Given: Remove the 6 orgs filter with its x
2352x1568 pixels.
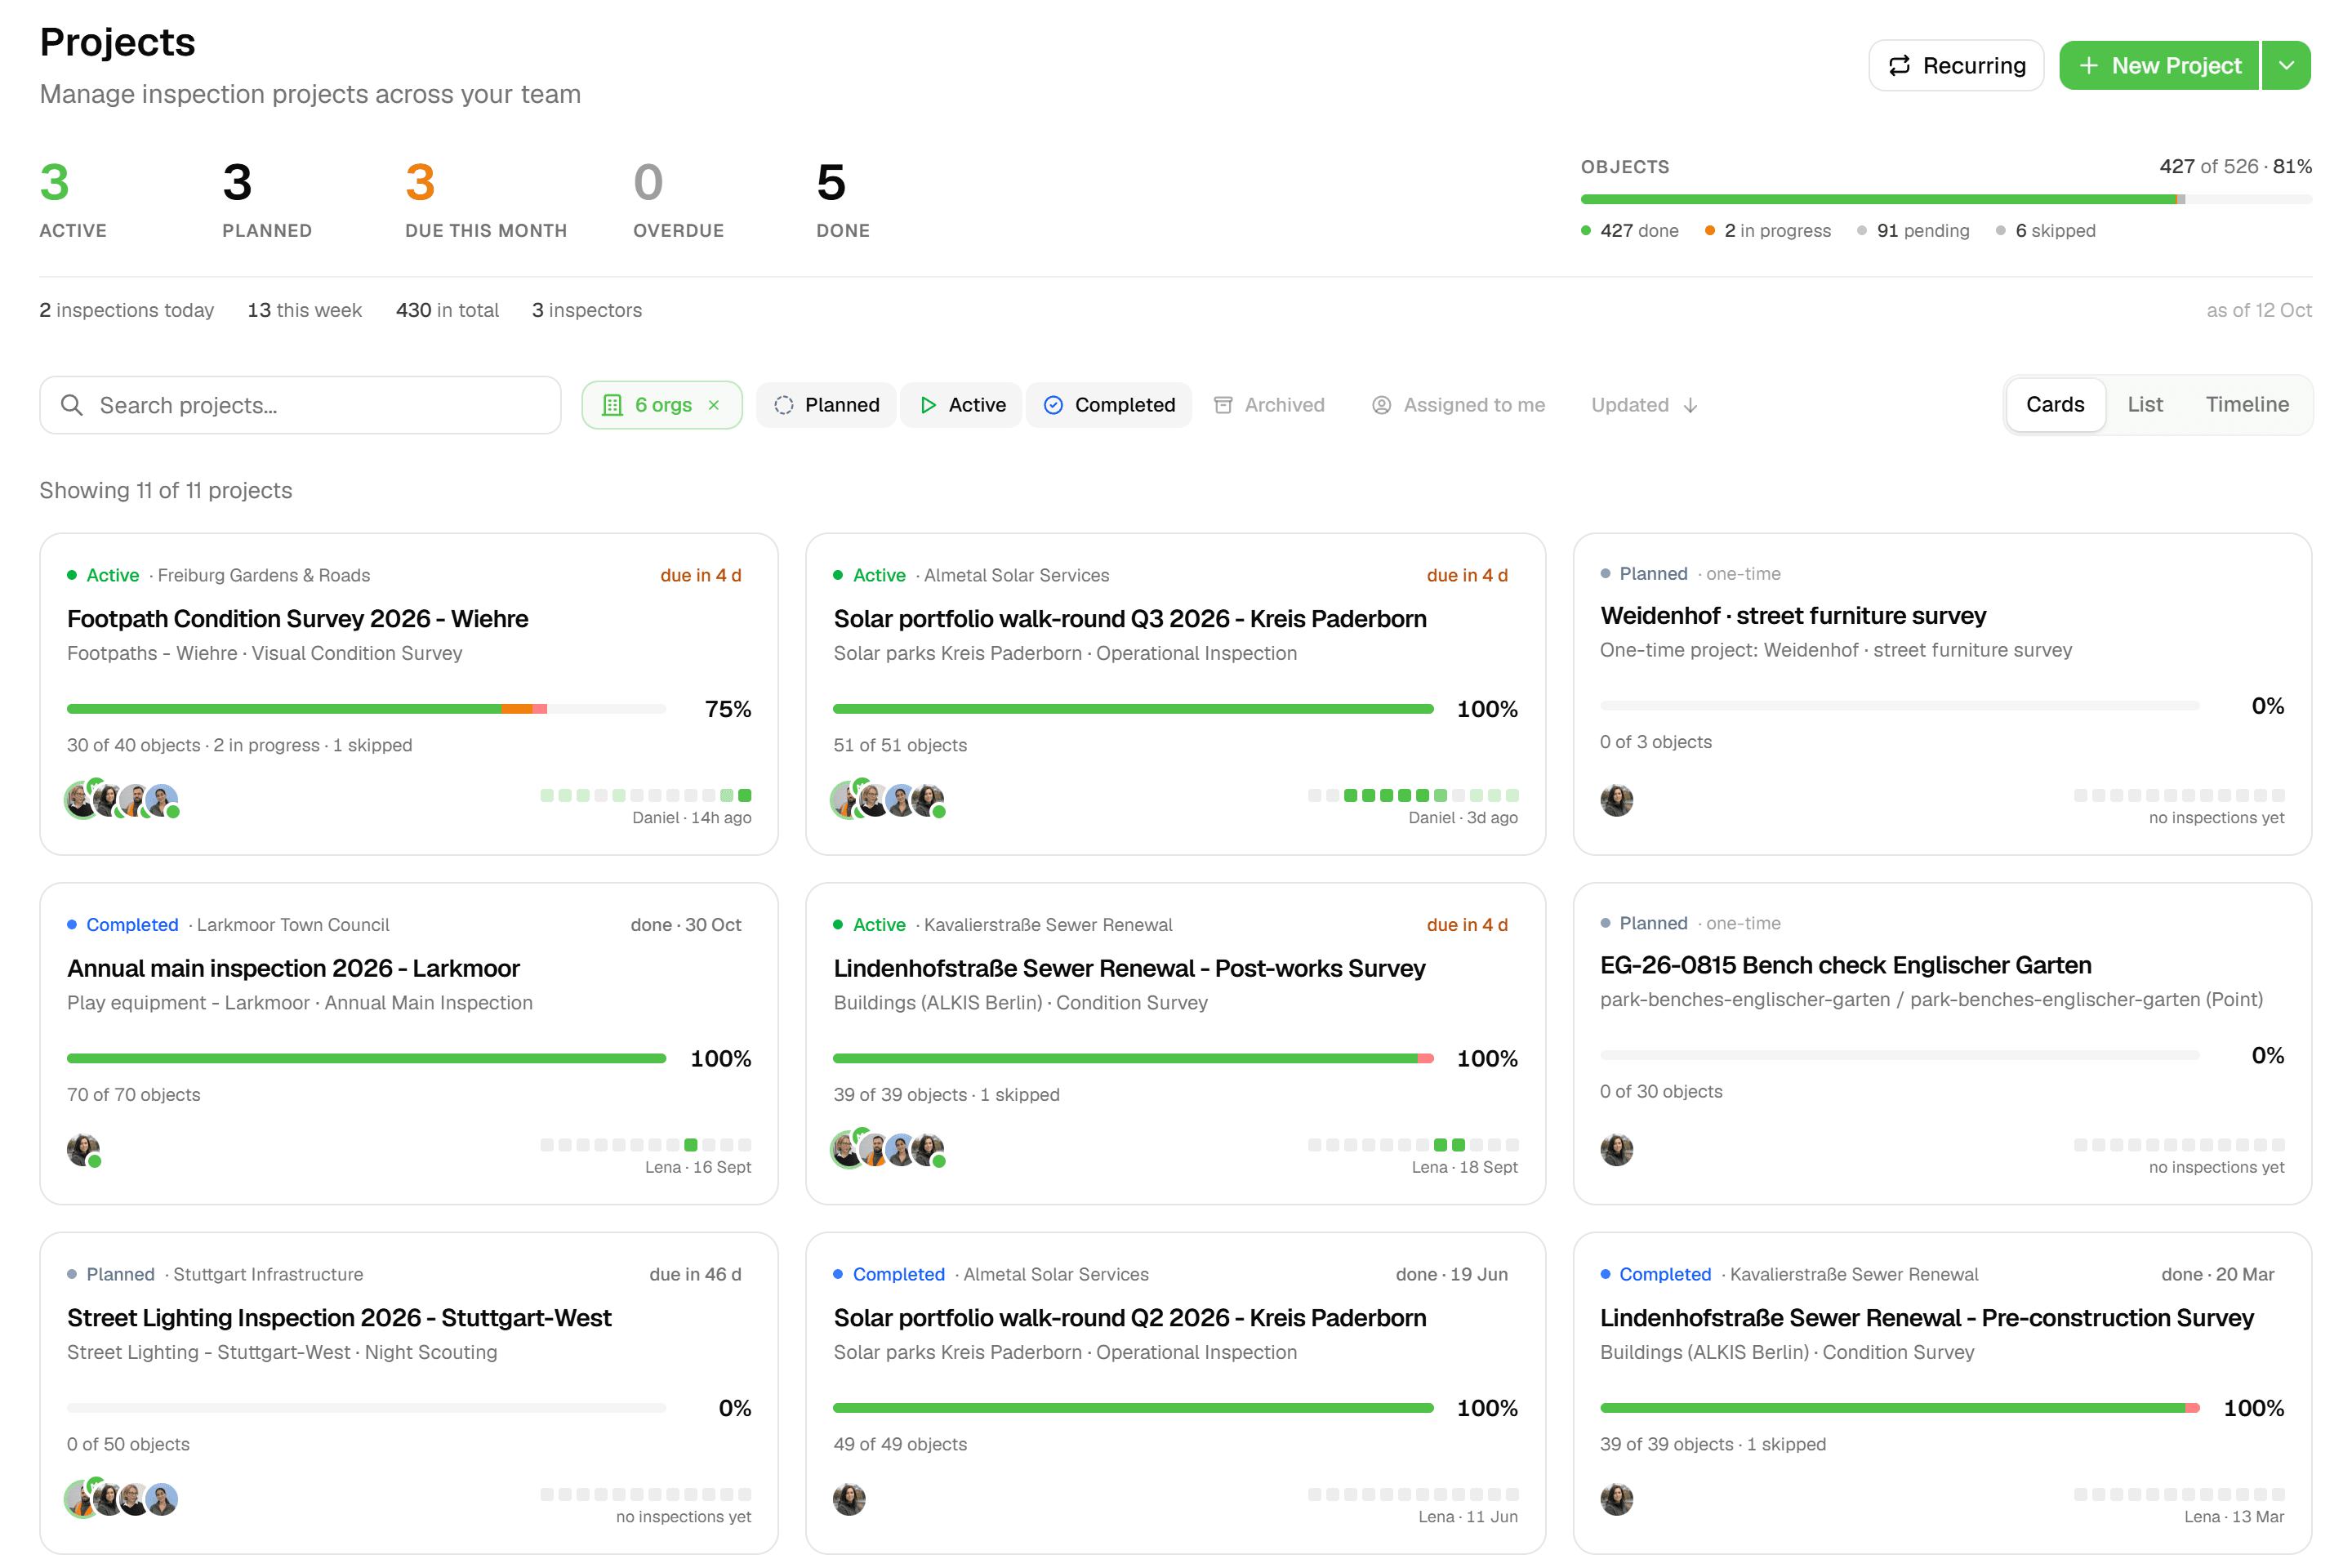Looking at the screenshot, I should click(x=714, y=405).
